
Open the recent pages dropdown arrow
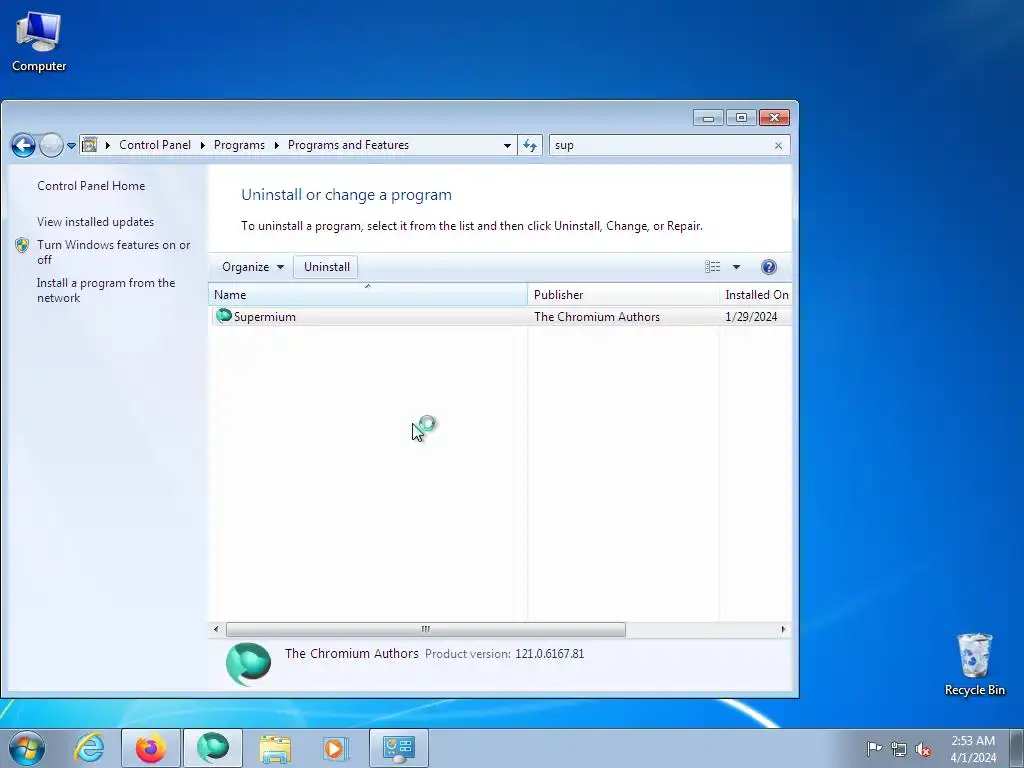(x=71, y=146)
